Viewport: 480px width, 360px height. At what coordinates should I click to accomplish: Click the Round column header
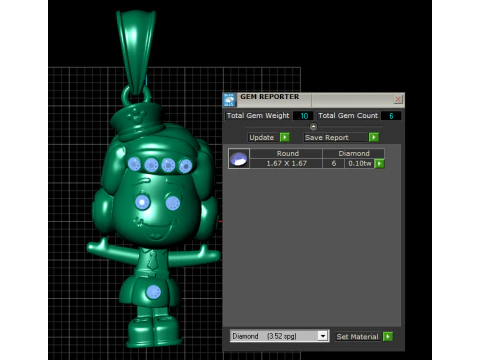click(287, 153)
